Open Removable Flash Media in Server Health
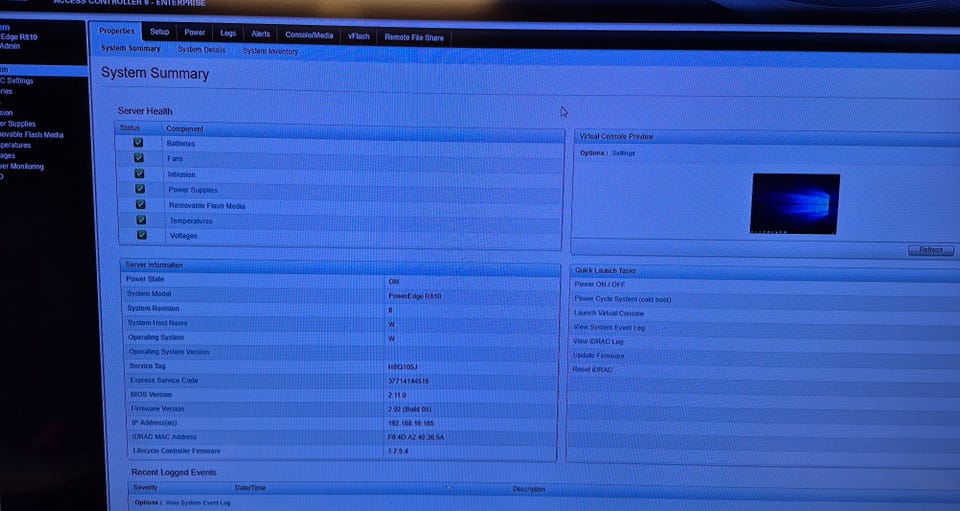The image size is (960, 511). 207,206
